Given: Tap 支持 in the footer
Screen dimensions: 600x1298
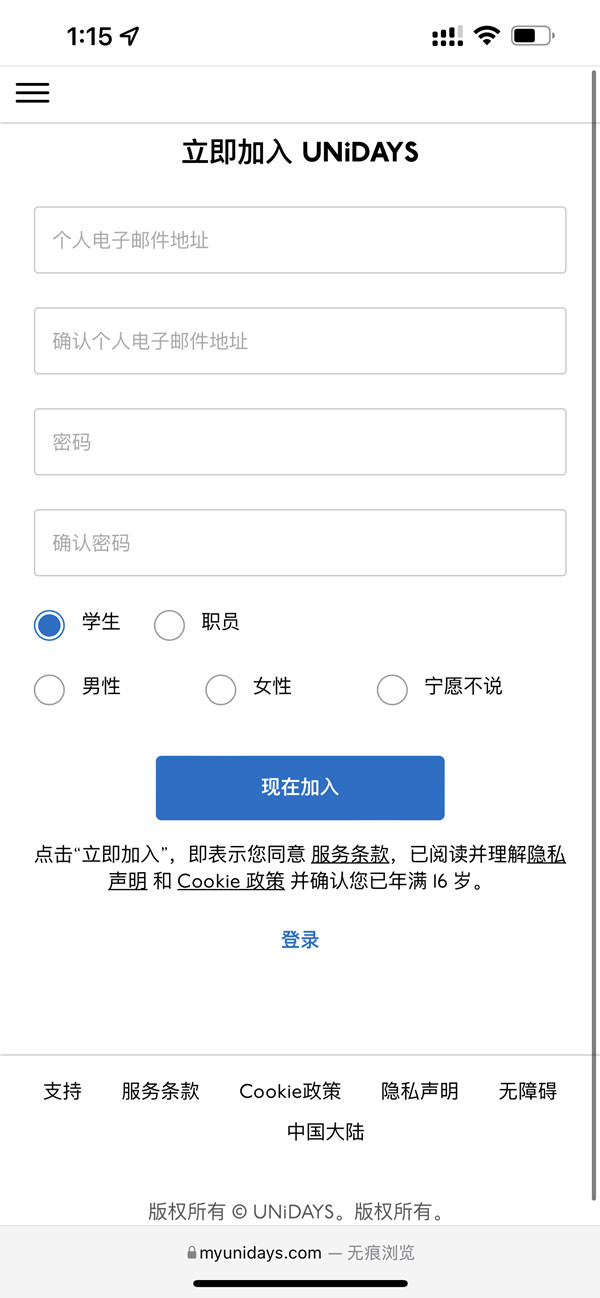Looking at the screenshot, I should pyautogui.click(x=63, y=1091).
